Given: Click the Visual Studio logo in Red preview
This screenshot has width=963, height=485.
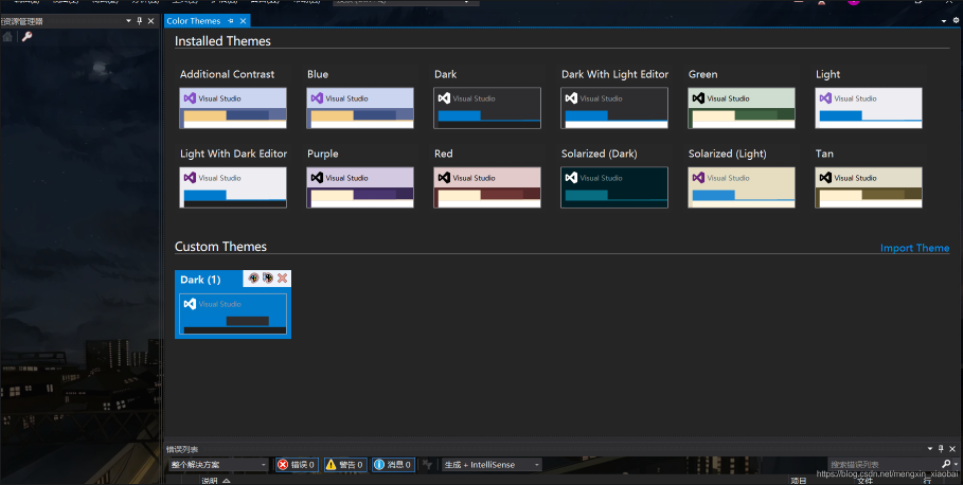Looking at the screenshot, I should (444, 177).
